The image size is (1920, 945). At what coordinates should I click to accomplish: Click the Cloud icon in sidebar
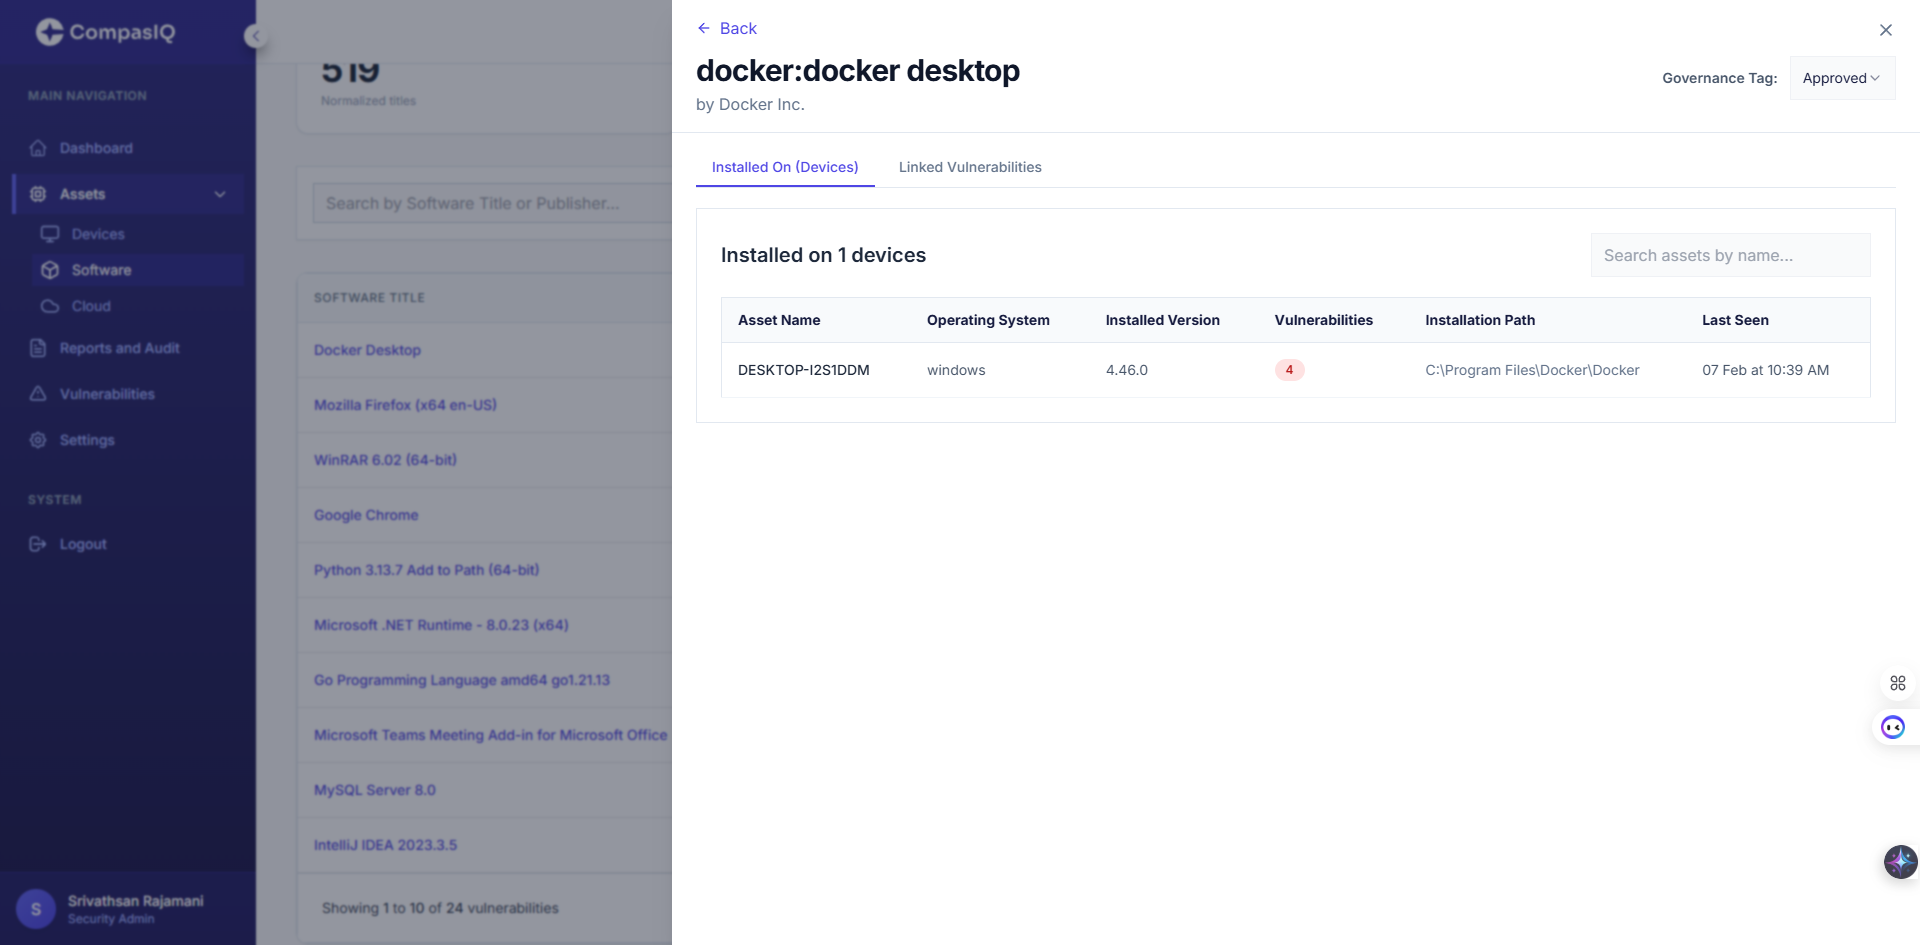tap(50, 306)
